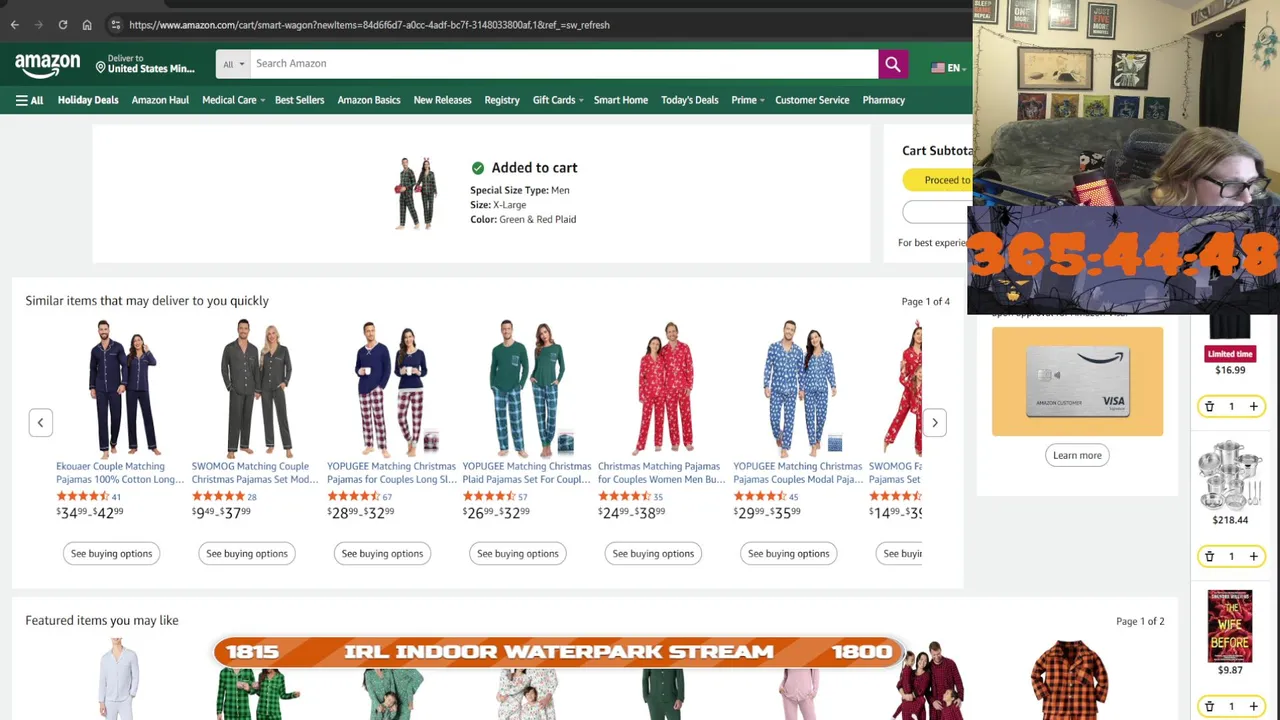Screen dimensions: 1280x720
Task: Open Pharmacy
Action: 884,100
